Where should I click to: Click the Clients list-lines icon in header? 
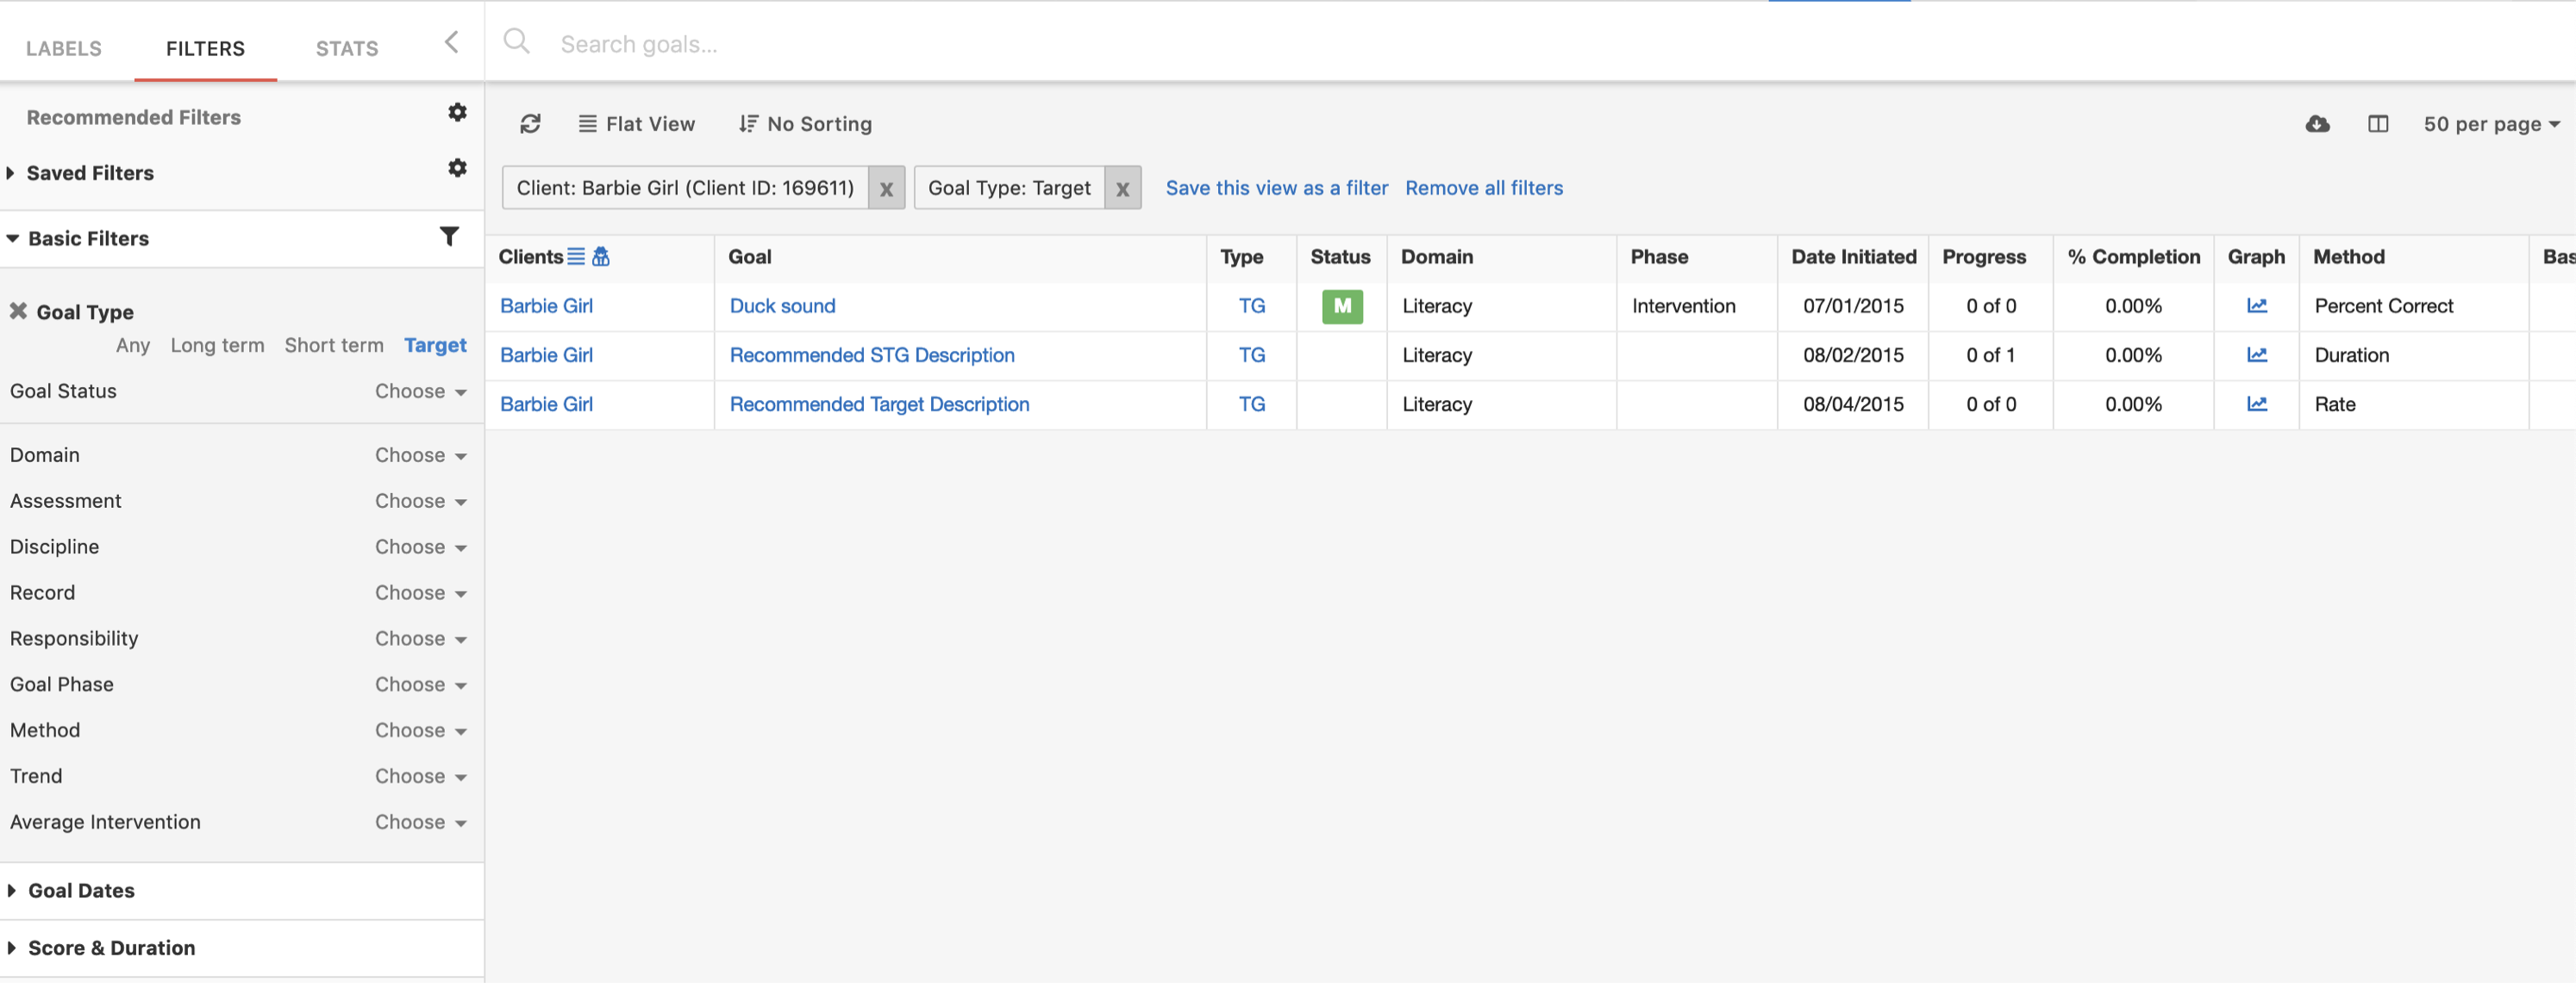576,257
